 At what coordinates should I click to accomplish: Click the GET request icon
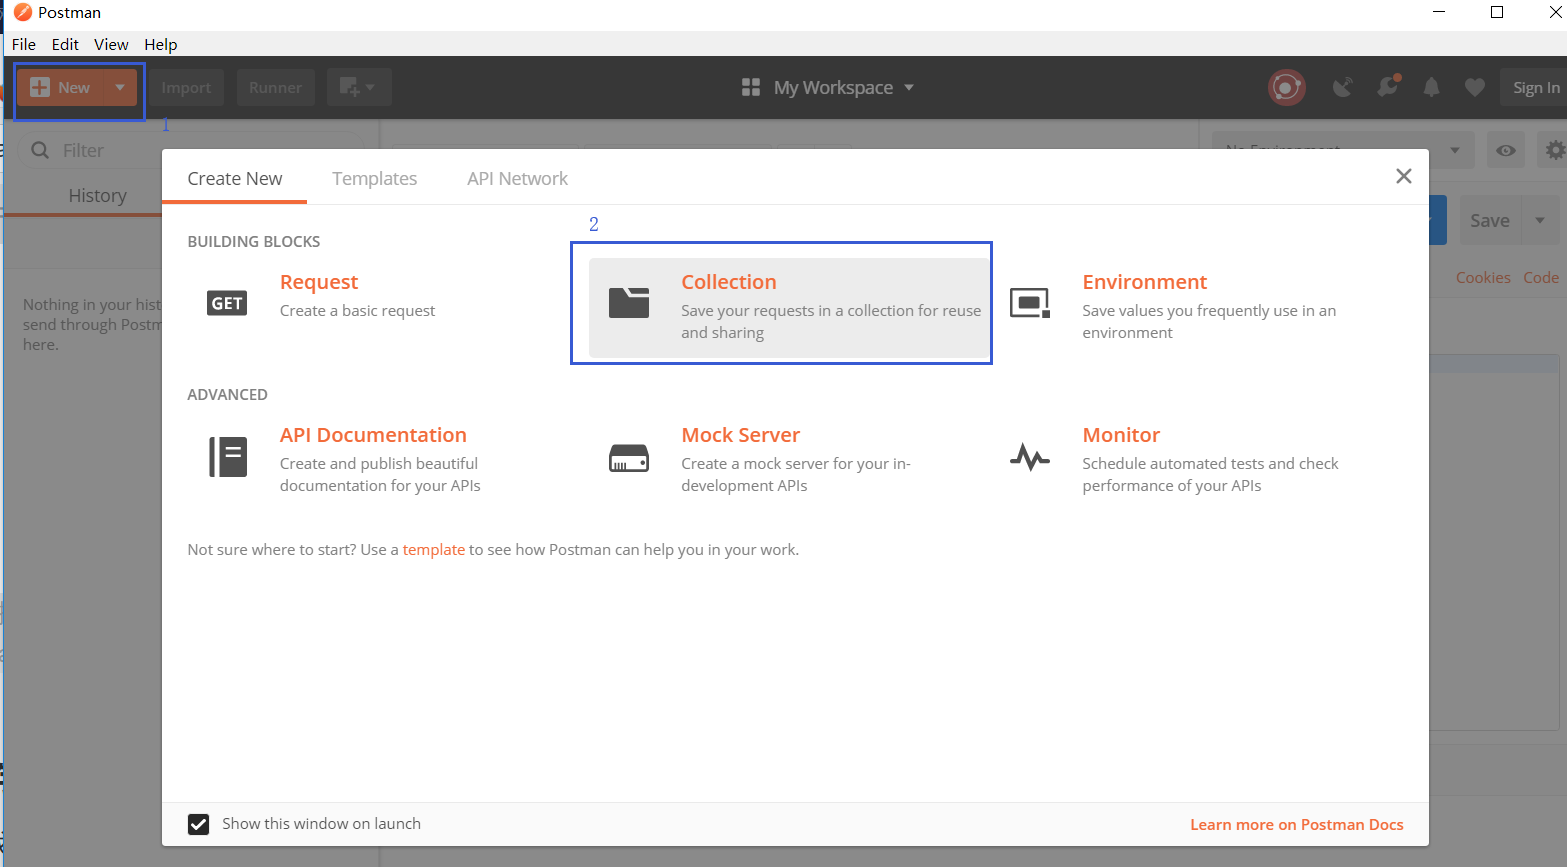[x=227, y=303]
